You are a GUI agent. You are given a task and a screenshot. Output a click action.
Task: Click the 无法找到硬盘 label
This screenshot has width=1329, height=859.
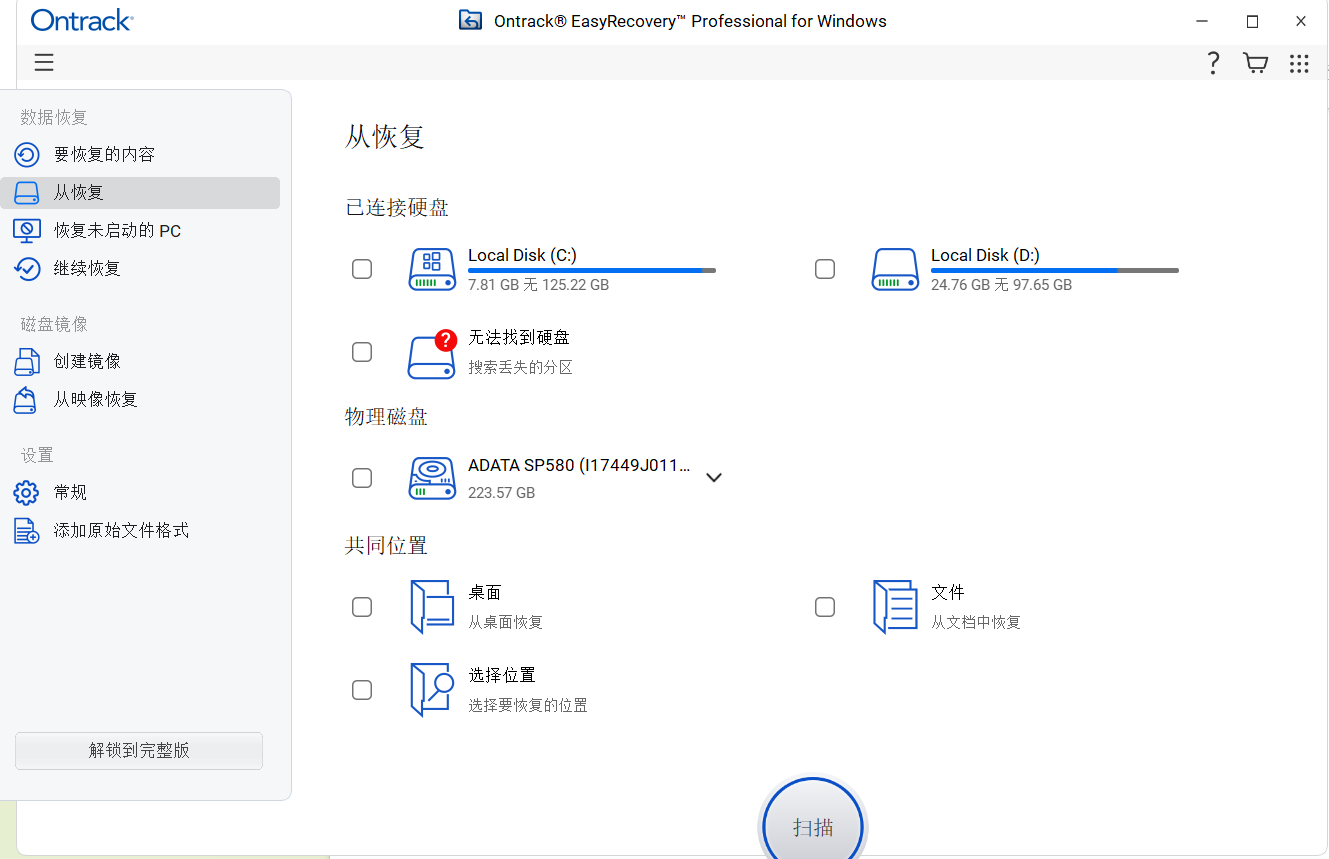[519, 338]
